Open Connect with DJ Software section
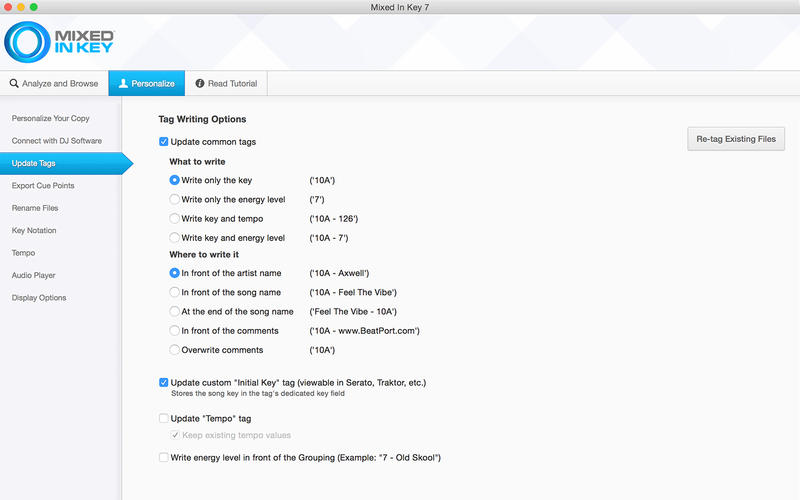Image resolution: width=800 pixels, height=500 pixels. pos(57,141)
